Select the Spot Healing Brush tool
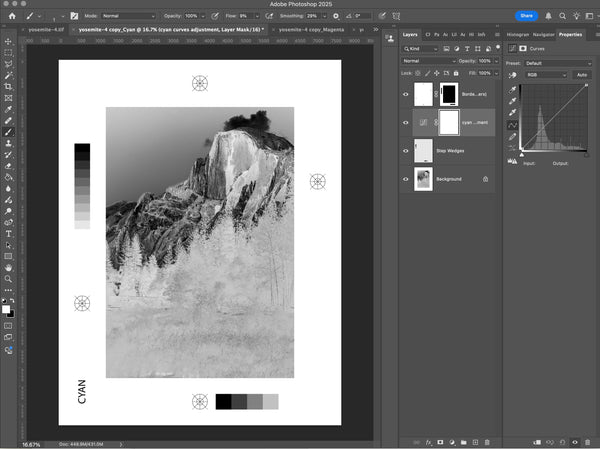Viewport: 600px width, 449px height. 8,121
